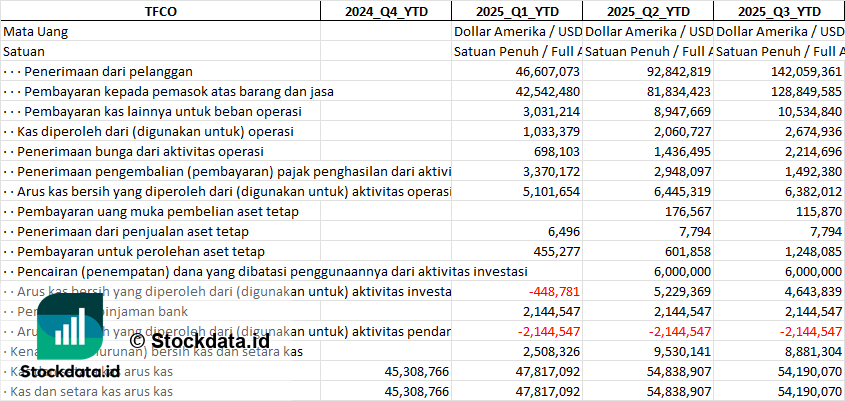Click 7,794 in the 2025_Q3_YTD column
The height and width of the screenshot is (401, 845).
tap(827, 232)
